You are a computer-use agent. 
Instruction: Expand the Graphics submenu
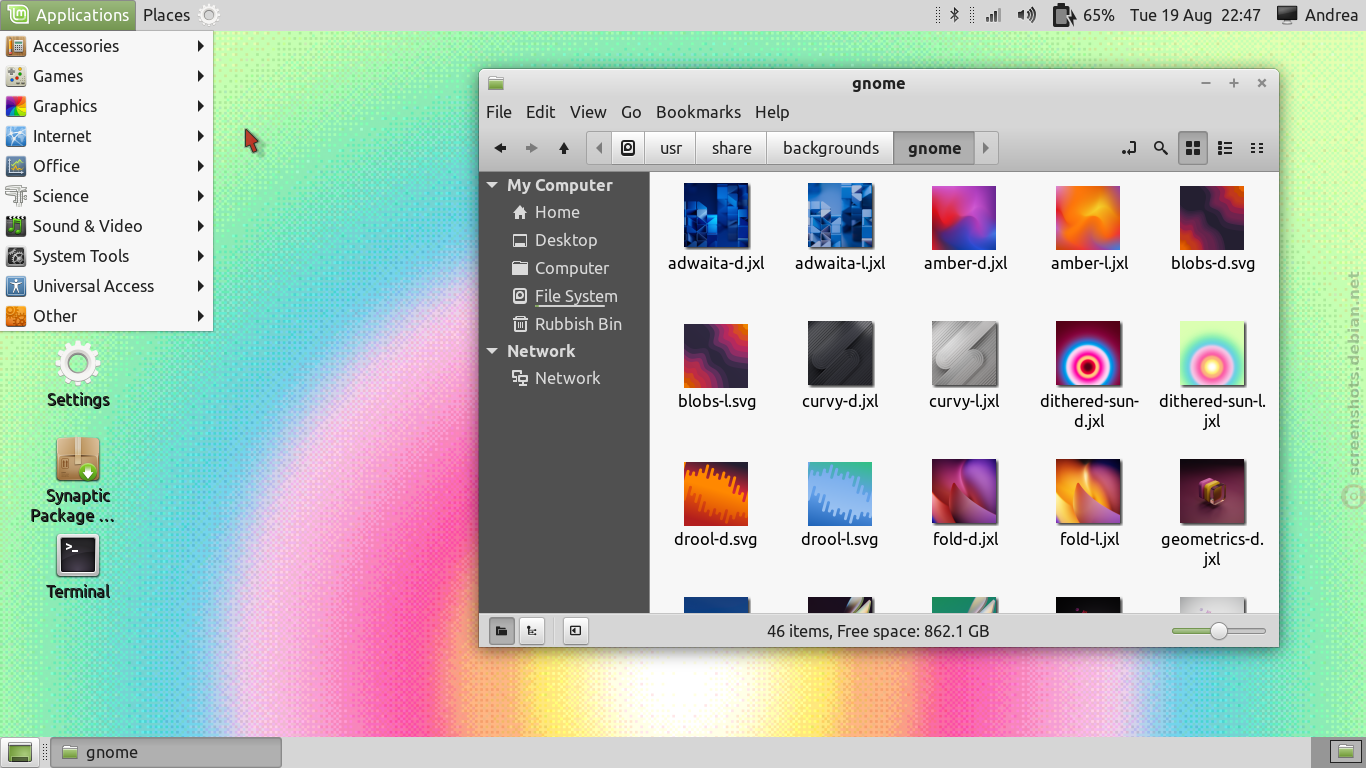pos(107,106)
